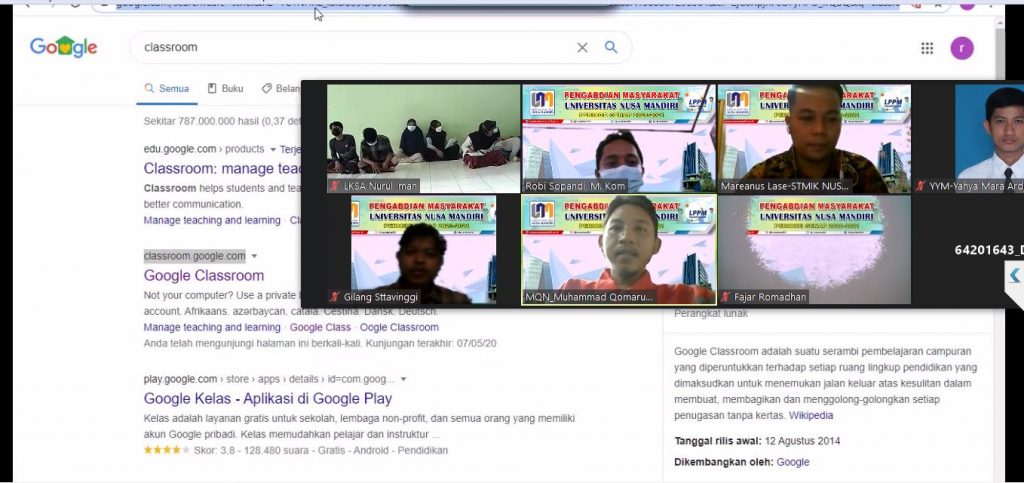Open the purple account avatar

[x=961, y=48]
